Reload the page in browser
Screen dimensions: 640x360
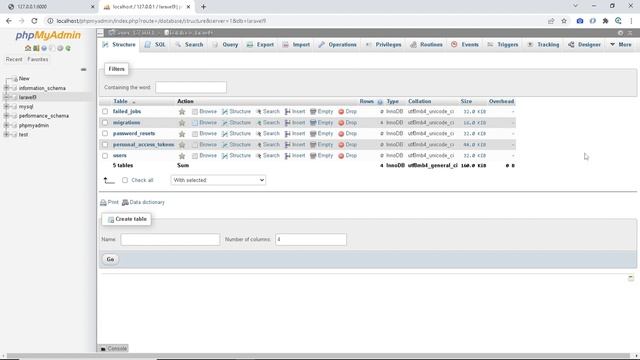(x=34, y=21)
